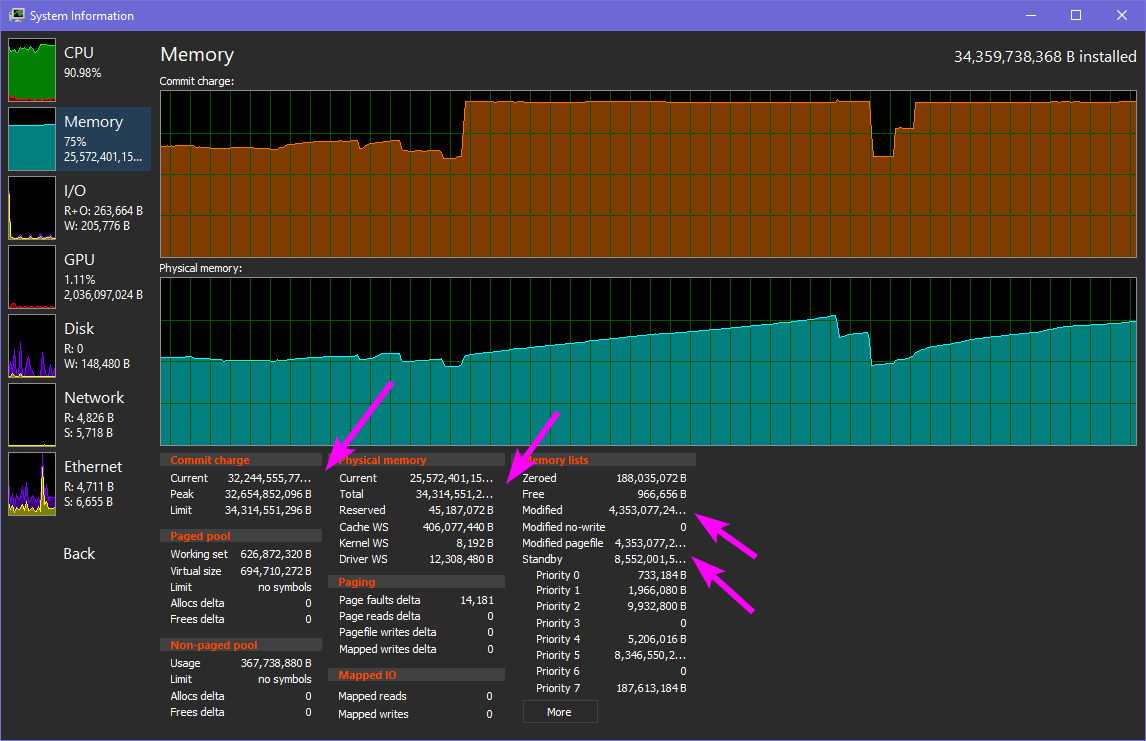Select the Memory graph thumbnail in sidebar

click(x=31, y=139)
